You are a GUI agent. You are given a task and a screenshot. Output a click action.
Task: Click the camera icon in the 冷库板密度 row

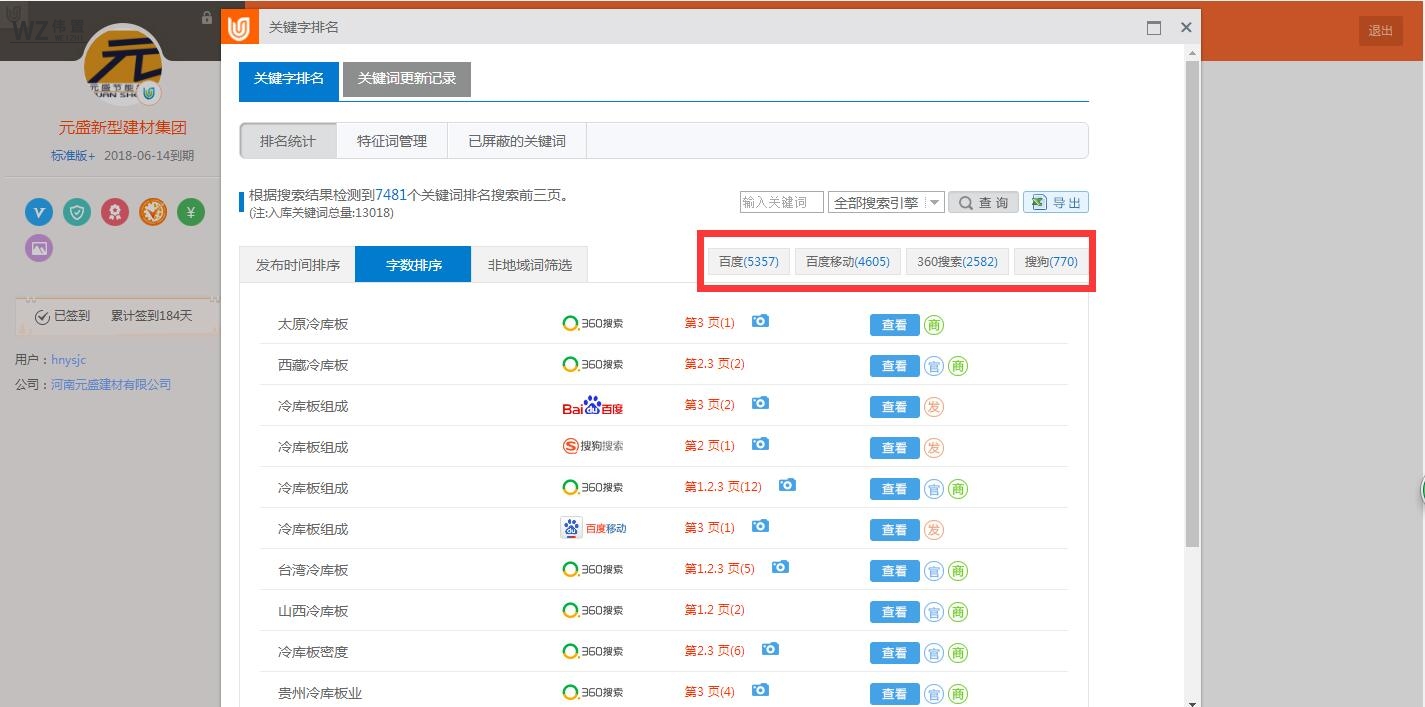[x=769, y=649]
